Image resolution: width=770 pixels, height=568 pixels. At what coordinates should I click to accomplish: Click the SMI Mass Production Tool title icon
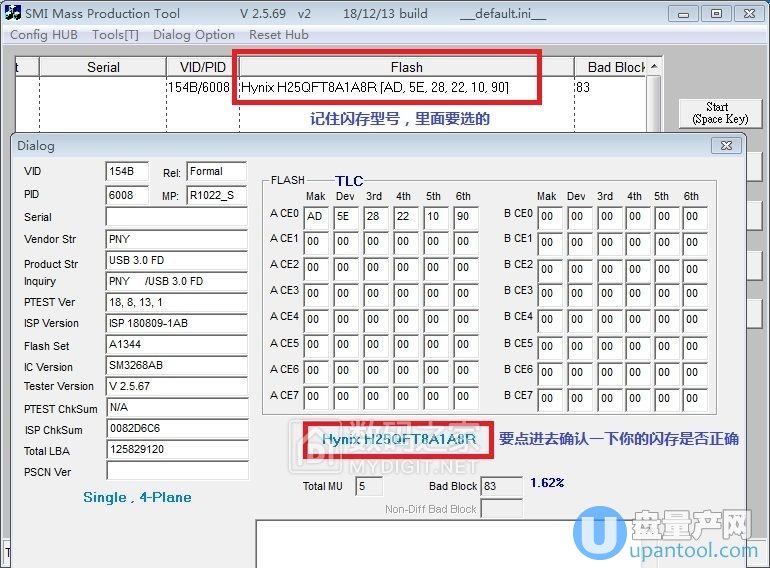(13, 13)
